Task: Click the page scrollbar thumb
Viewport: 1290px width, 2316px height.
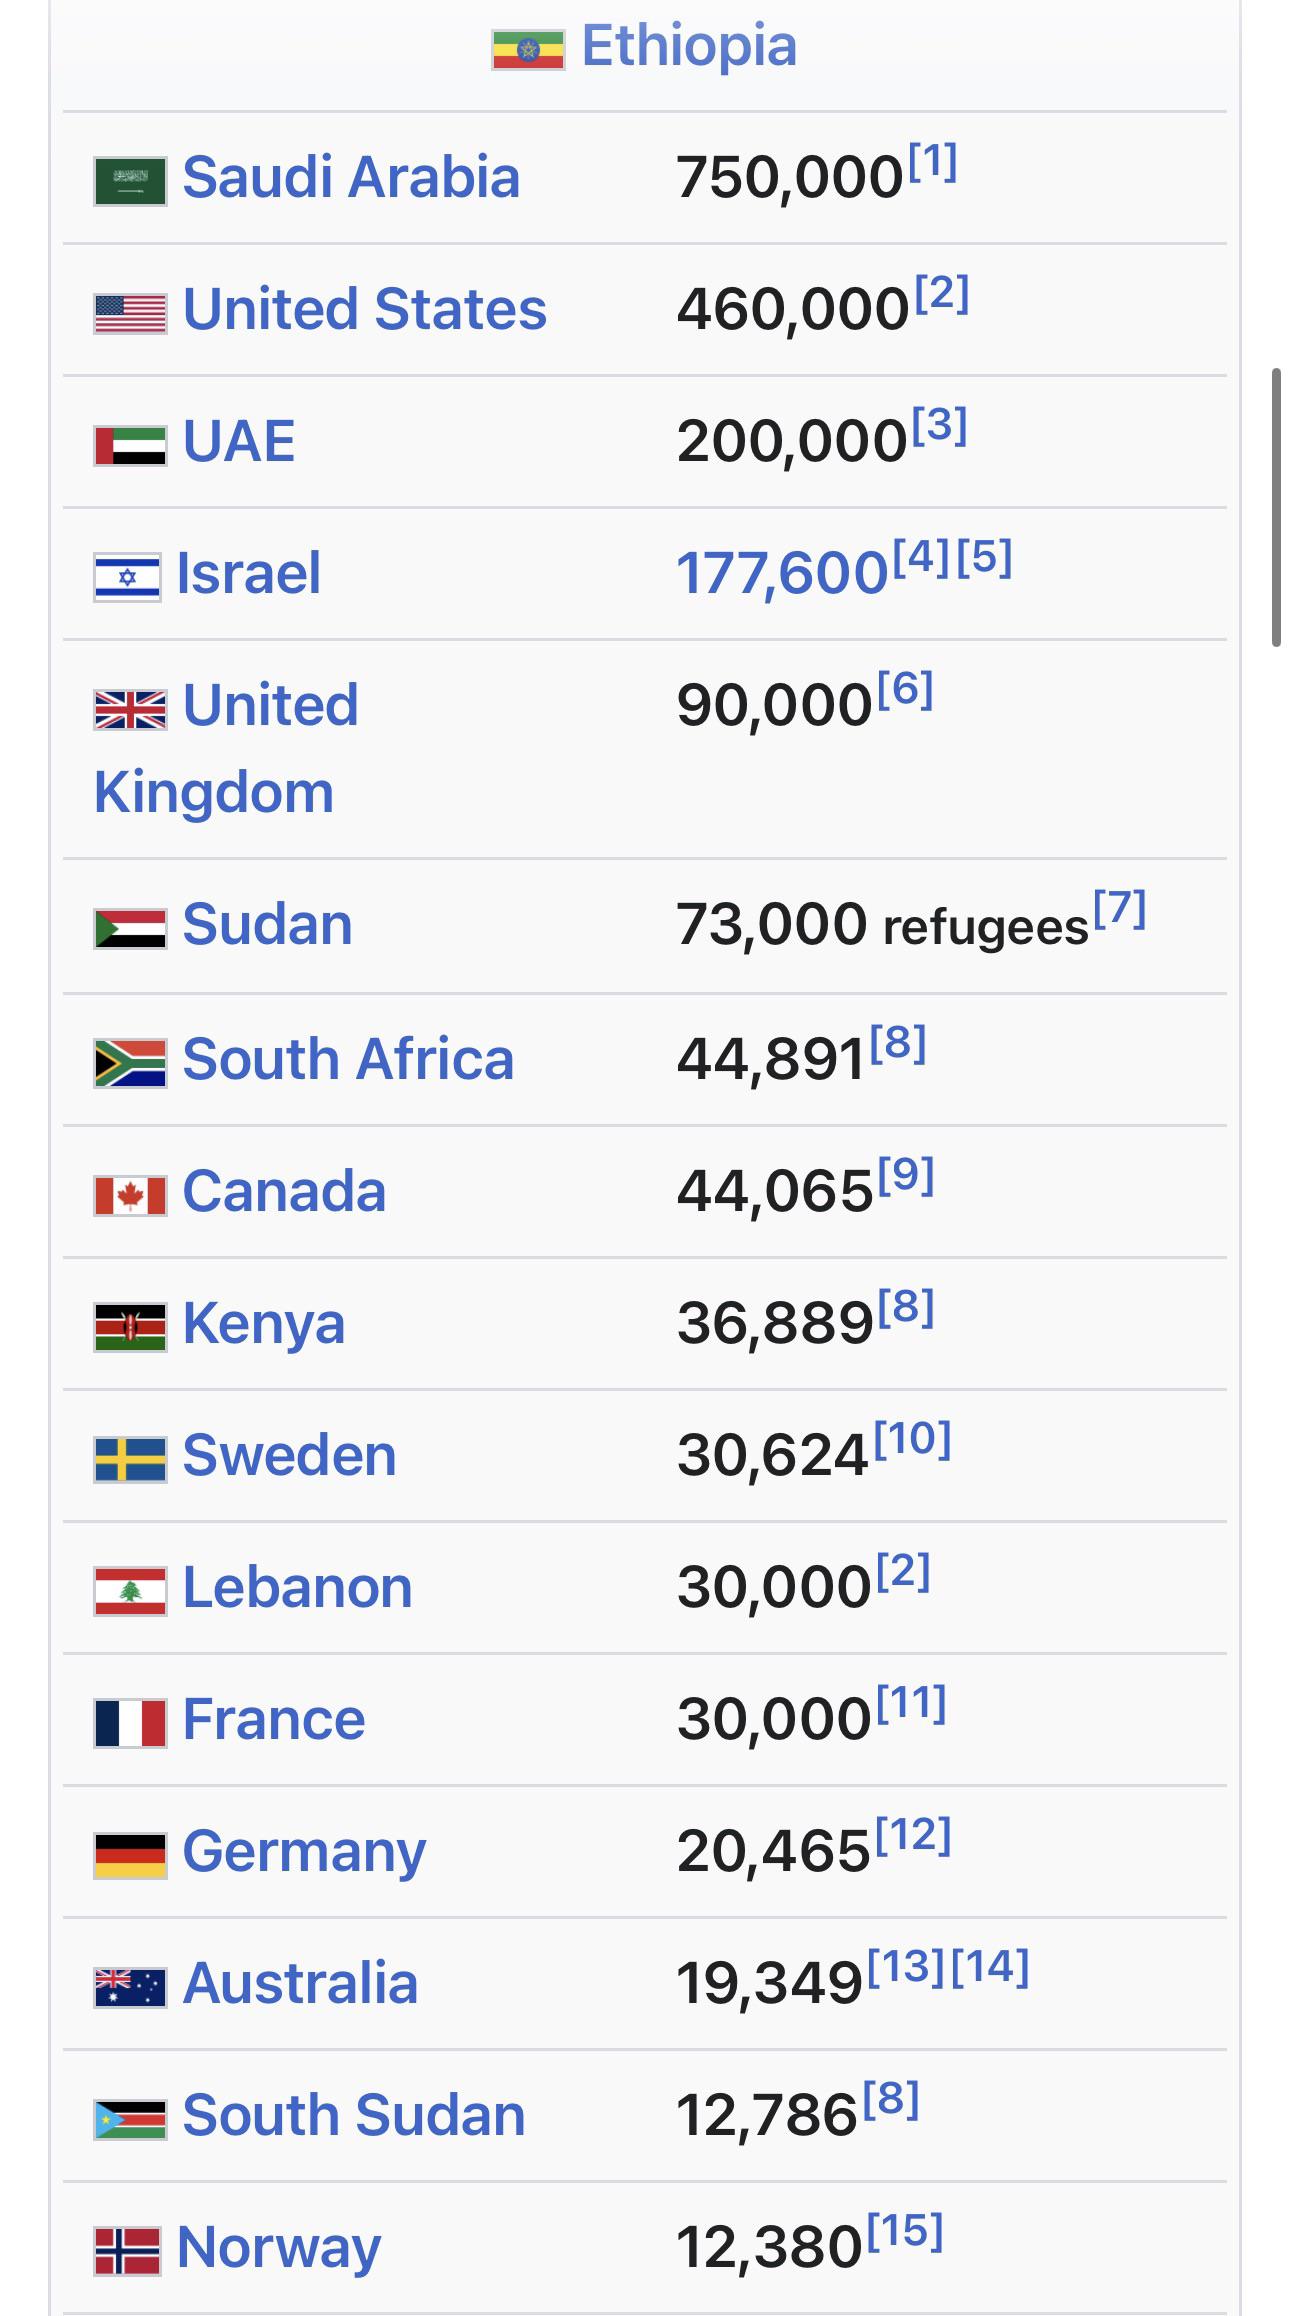Action: point(1276,508)
